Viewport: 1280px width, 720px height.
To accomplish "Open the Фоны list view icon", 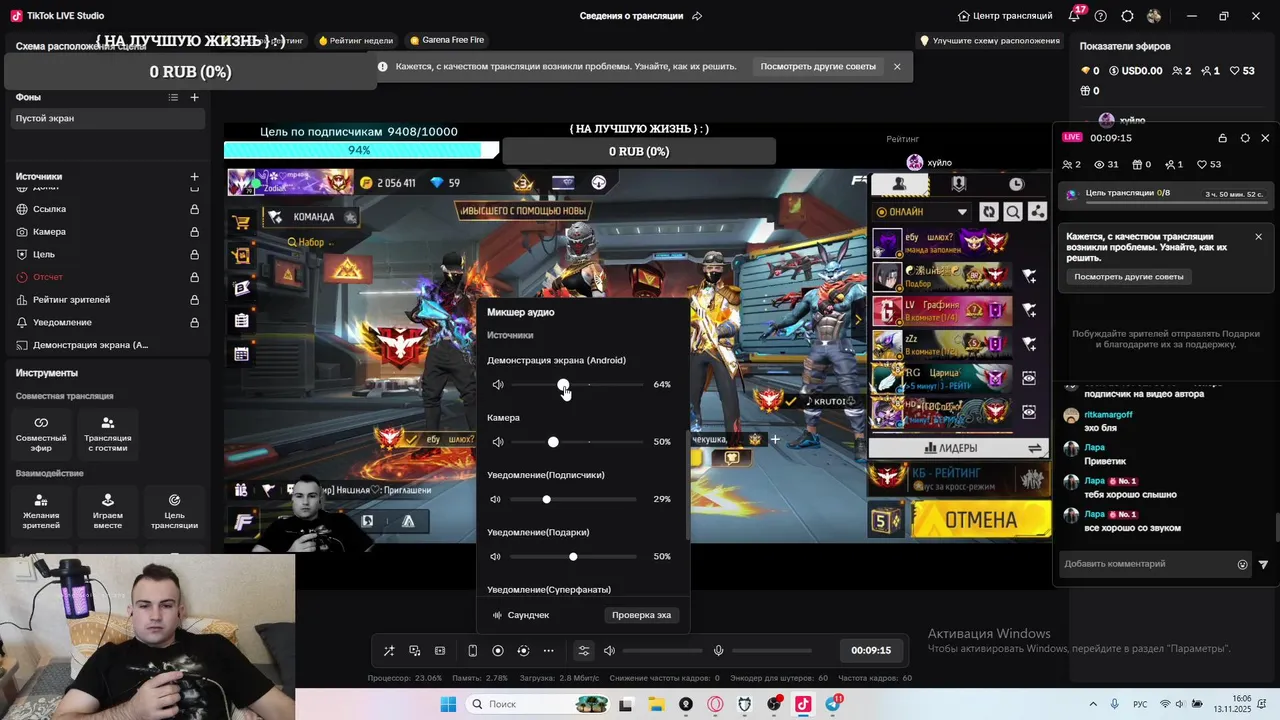I will (x=173, y=97).
